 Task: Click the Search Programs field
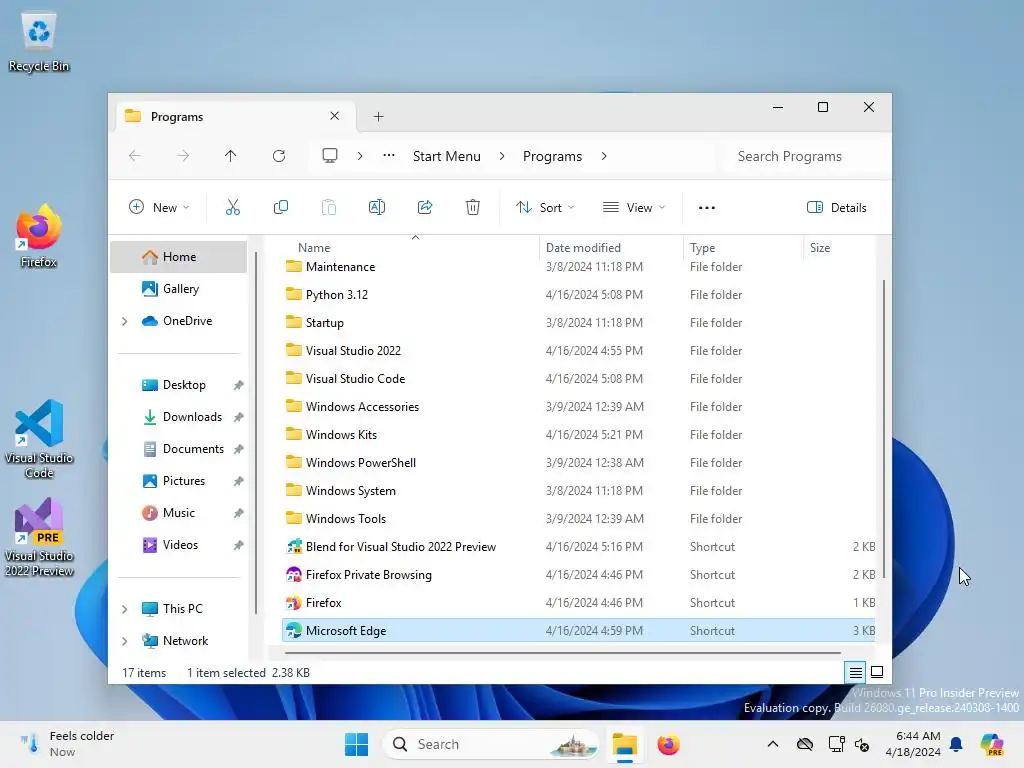click(x=805, y=156)
